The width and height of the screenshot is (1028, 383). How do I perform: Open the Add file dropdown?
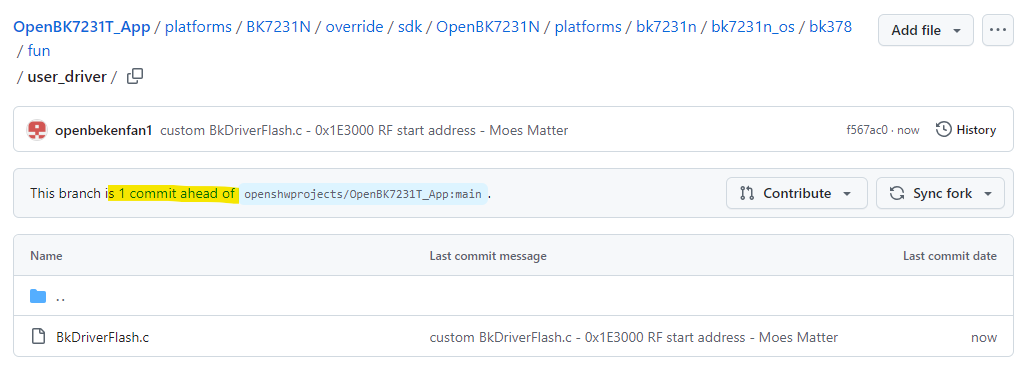pyautogui.click(x=926, y=30)
